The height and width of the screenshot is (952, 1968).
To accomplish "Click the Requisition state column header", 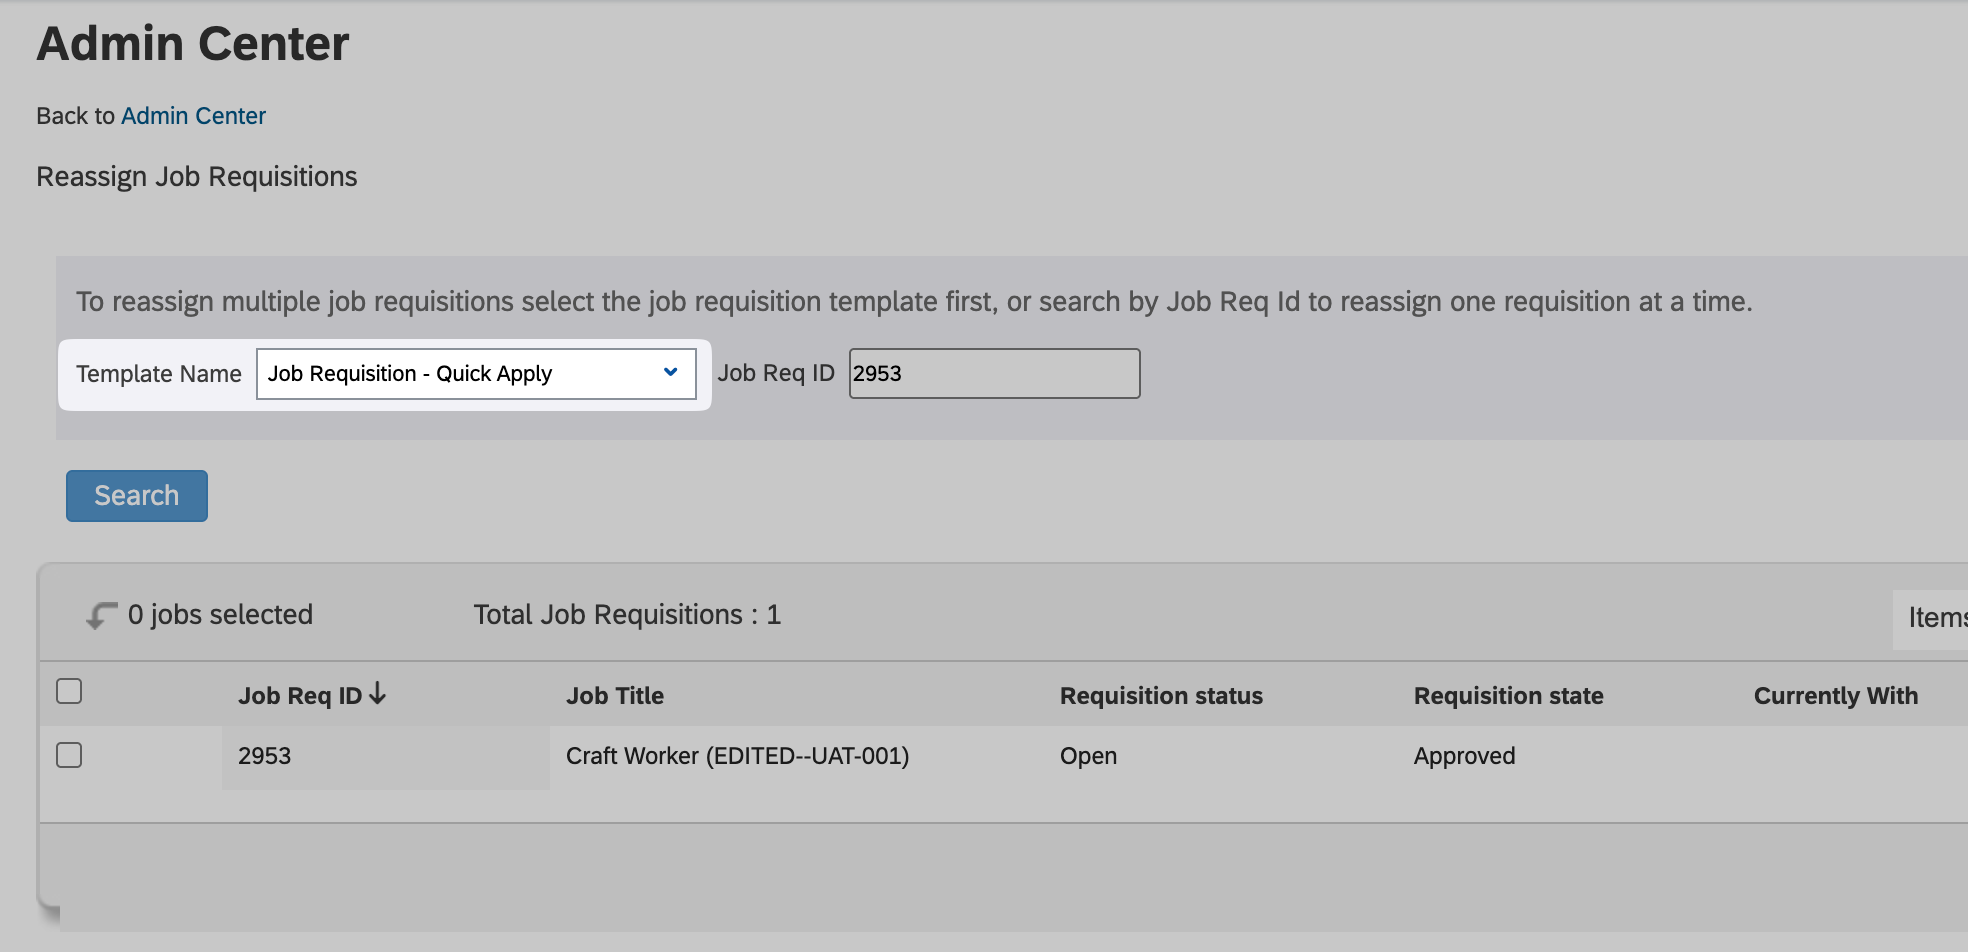I will click(1507, 696).
